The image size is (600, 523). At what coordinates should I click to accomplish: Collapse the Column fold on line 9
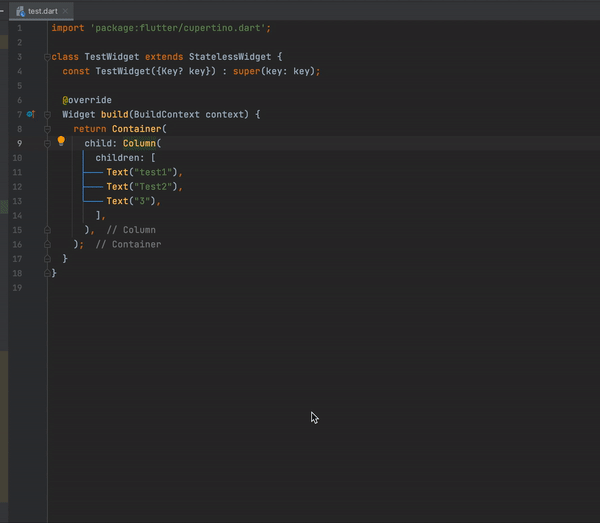point(47,143)
